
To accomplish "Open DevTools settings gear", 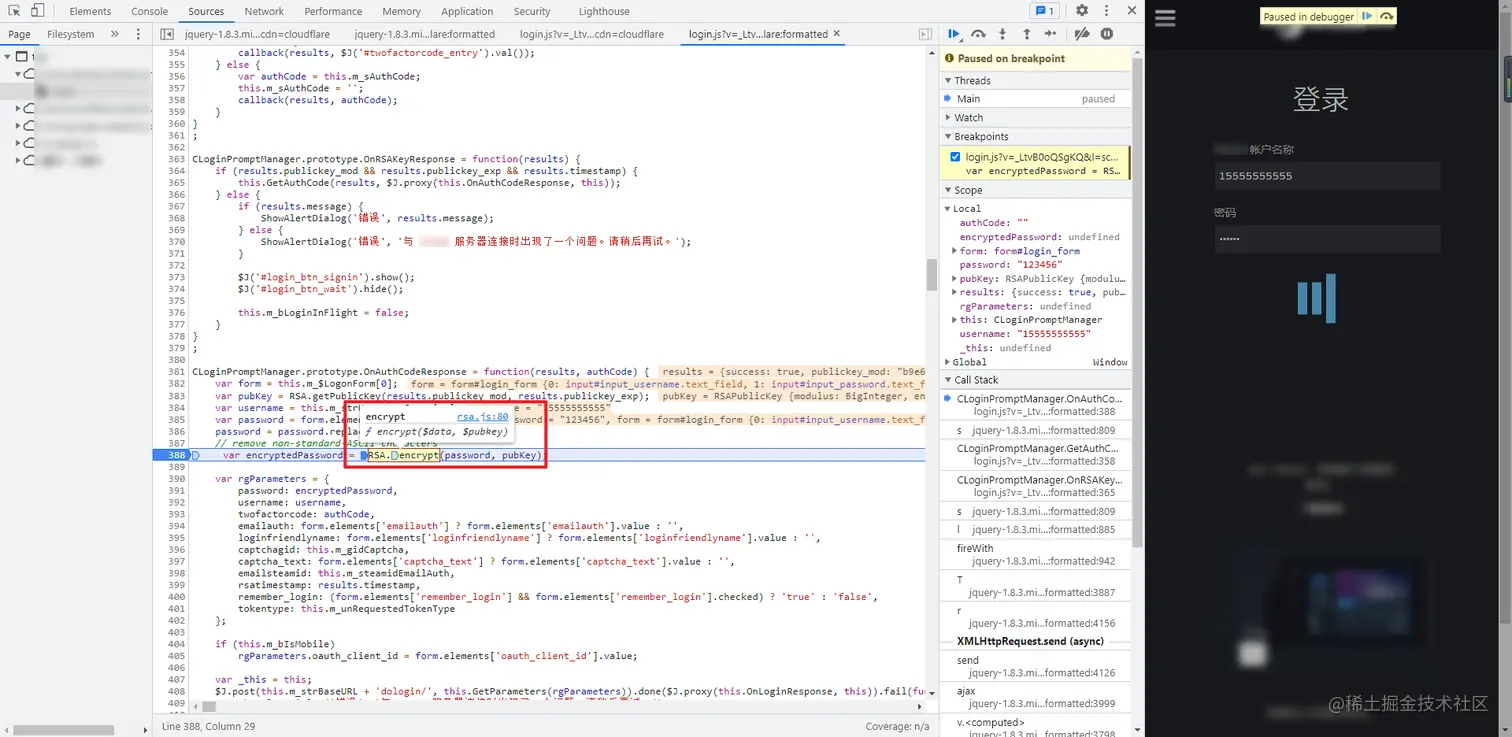I will click(x=1082, y=11).
